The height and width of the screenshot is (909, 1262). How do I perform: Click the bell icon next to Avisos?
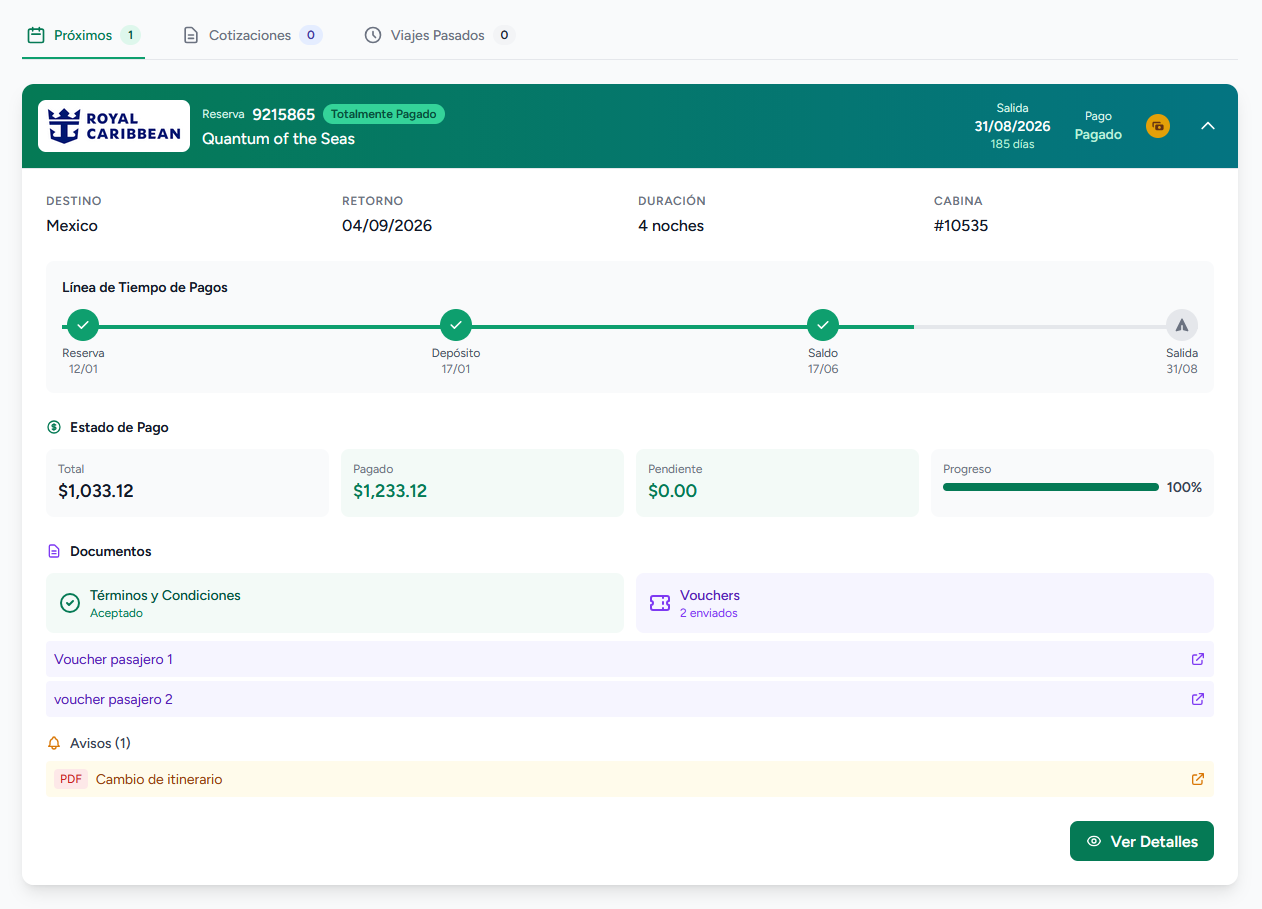pos(52,743)
